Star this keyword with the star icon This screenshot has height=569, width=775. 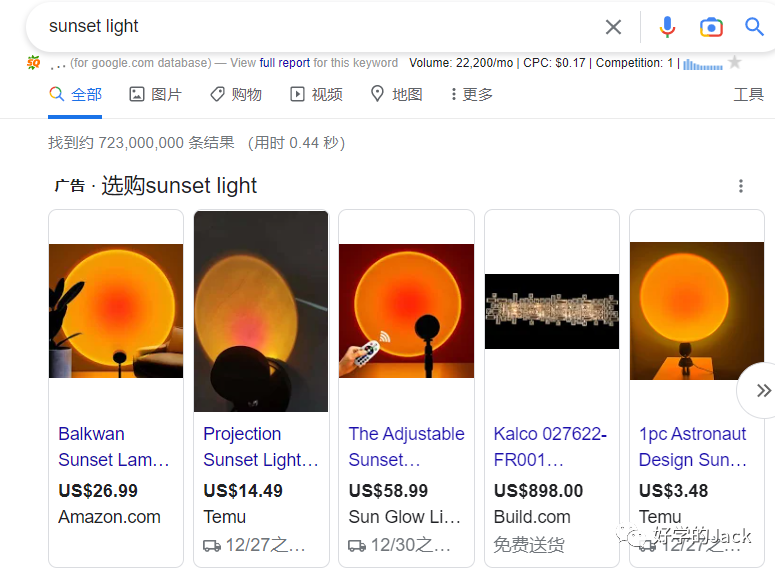[x=735, y=63]
